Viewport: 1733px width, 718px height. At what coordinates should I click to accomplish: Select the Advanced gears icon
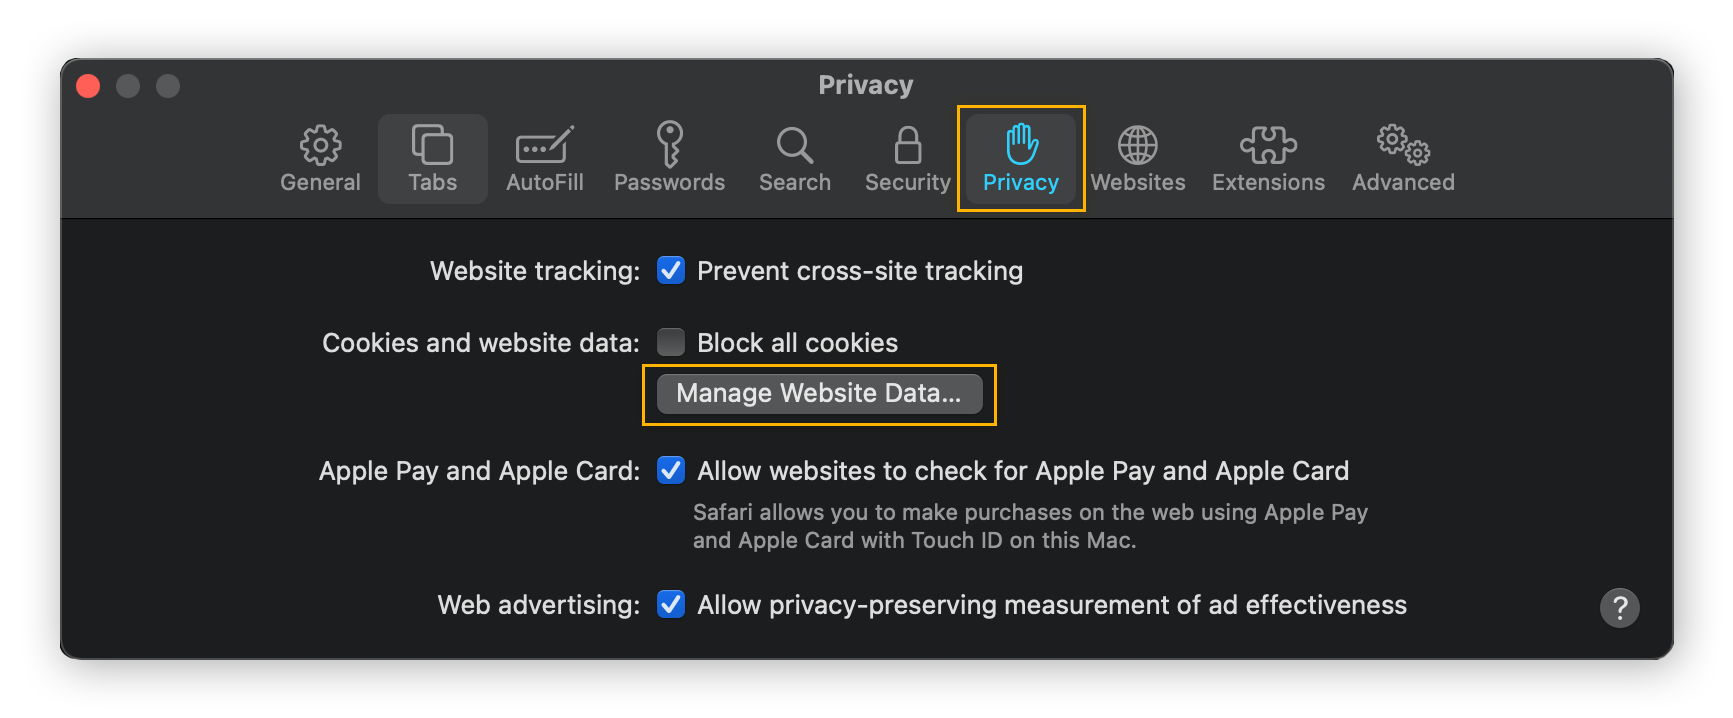click(x=1402, y=158)
